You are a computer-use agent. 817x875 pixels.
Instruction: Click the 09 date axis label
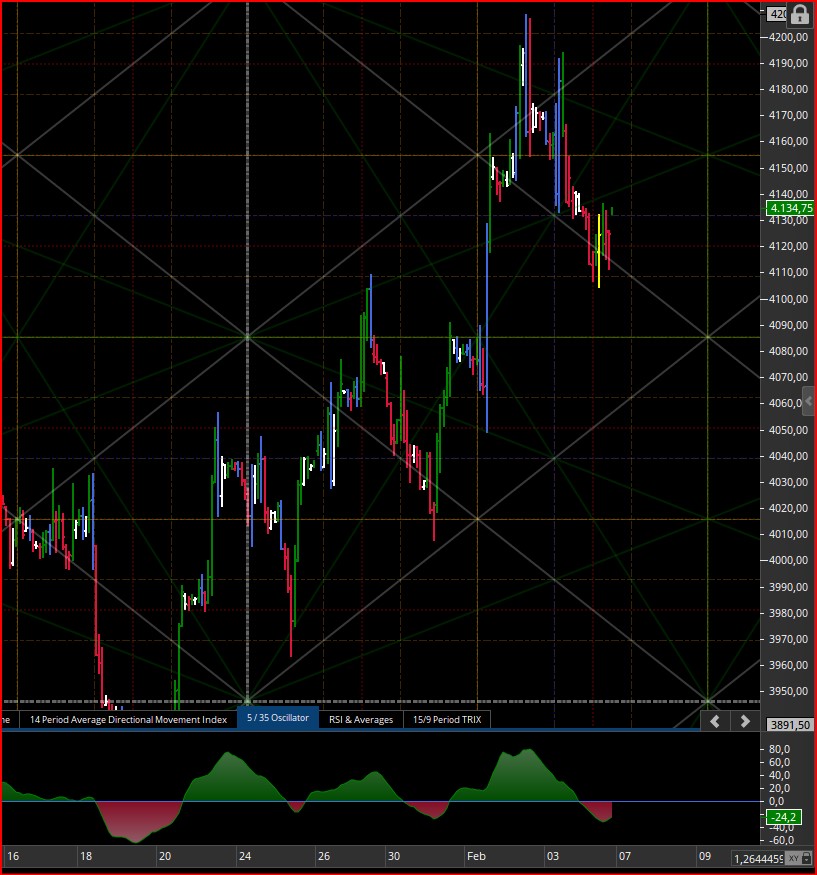point(705,856)
